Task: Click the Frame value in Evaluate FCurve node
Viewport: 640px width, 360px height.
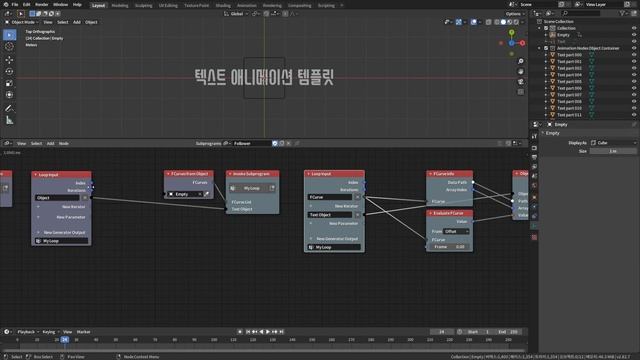Action: point(449,247)
